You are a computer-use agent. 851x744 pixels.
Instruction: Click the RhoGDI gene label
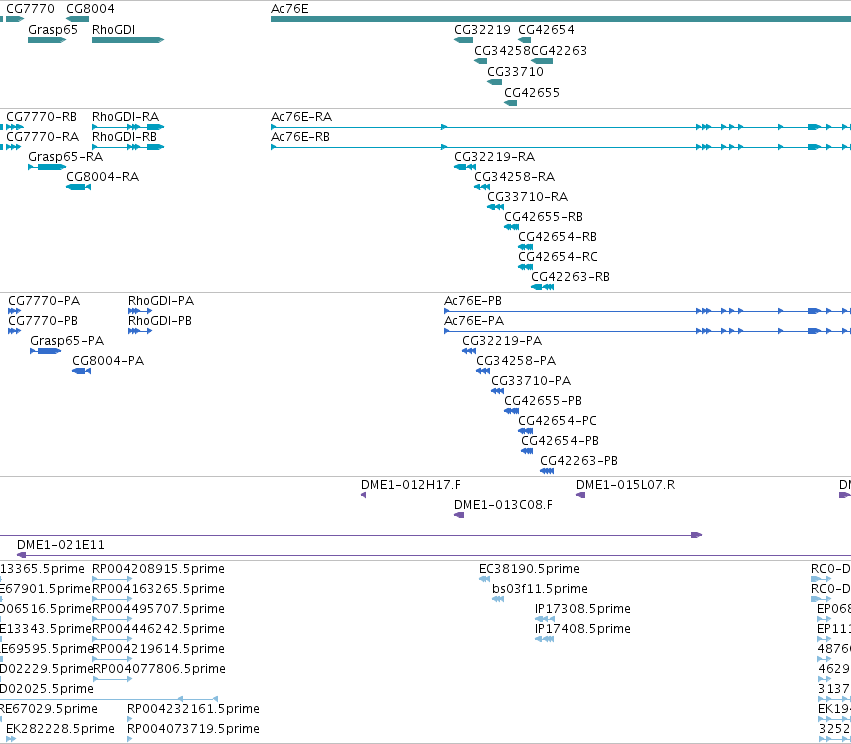point(113,30)
